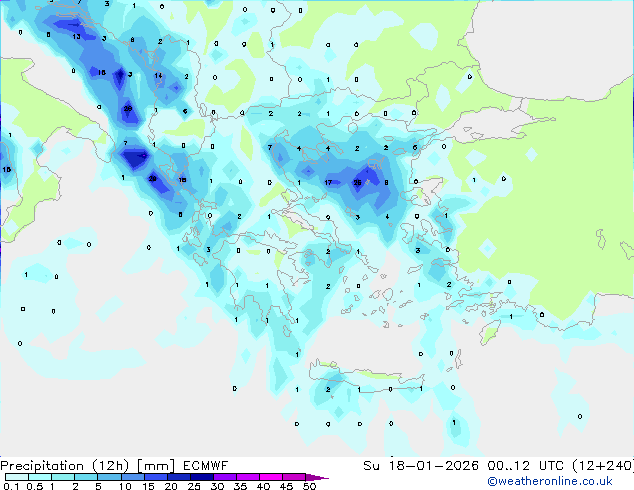Image resolution: width=634 pixels, height=490 pixels.
Task: Select the 2–5 mm legend swatch
Action: tap(86, 477)
